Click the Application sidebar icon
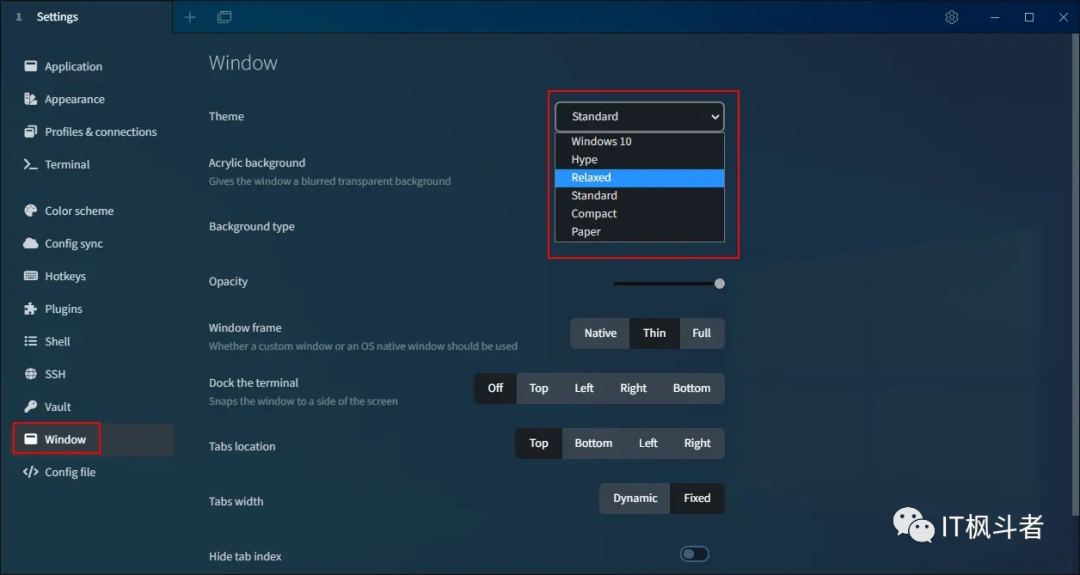 coord(30,66)
